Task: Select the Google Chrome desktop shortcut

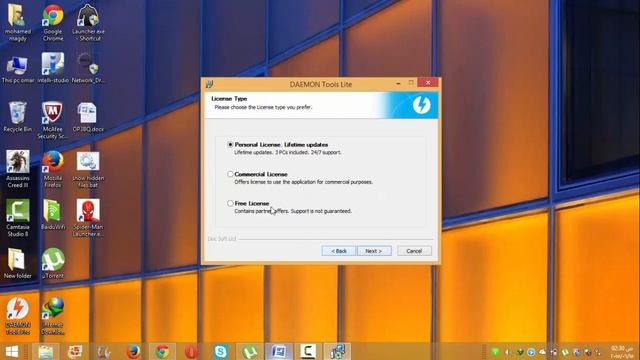Action: click(53, 22)
